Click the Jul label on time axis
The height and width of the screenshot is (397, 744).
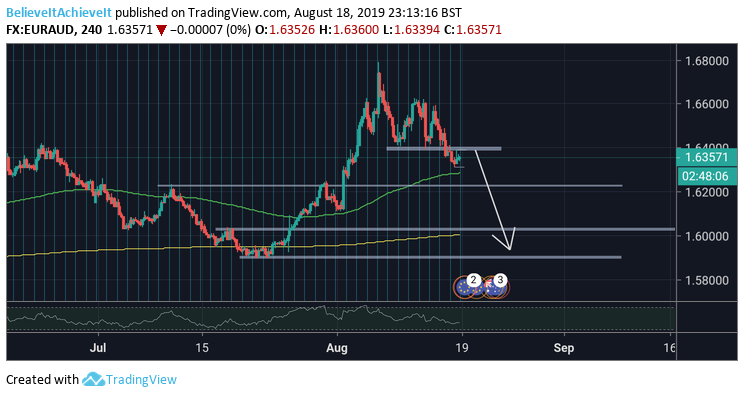98,348
